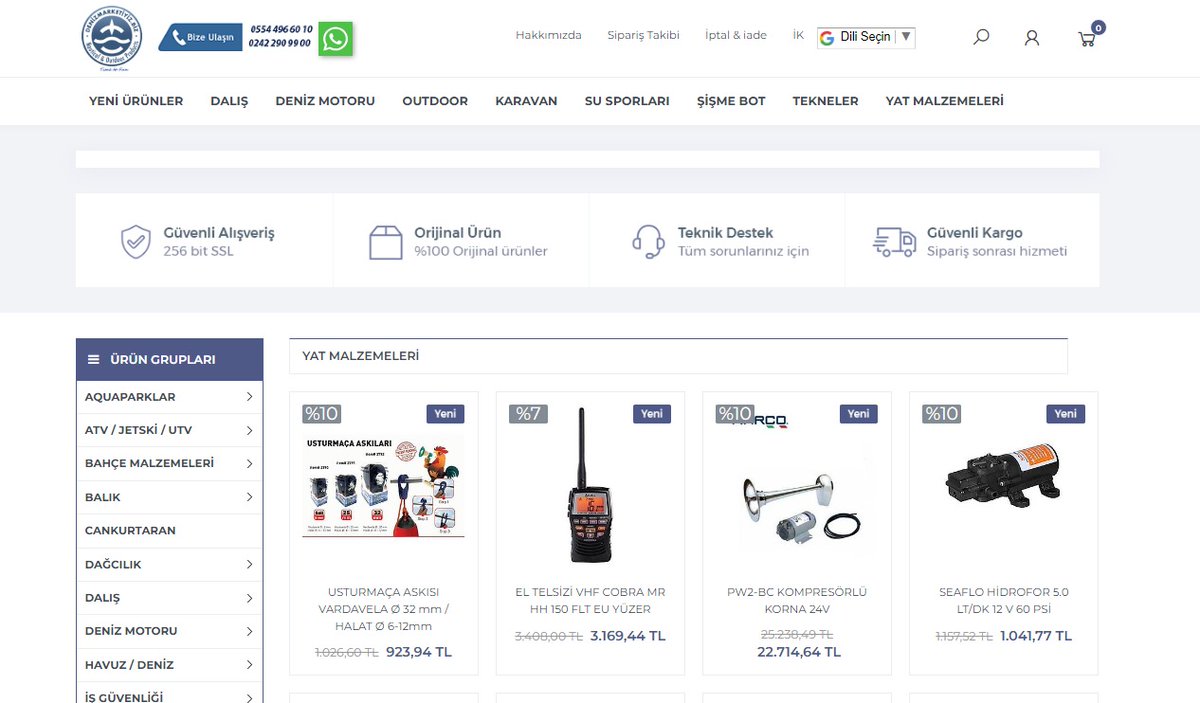Open the PW2-BC KOMPRESÖRLÜ KORNA title
1200x703 pixels.
coord(797,600)
